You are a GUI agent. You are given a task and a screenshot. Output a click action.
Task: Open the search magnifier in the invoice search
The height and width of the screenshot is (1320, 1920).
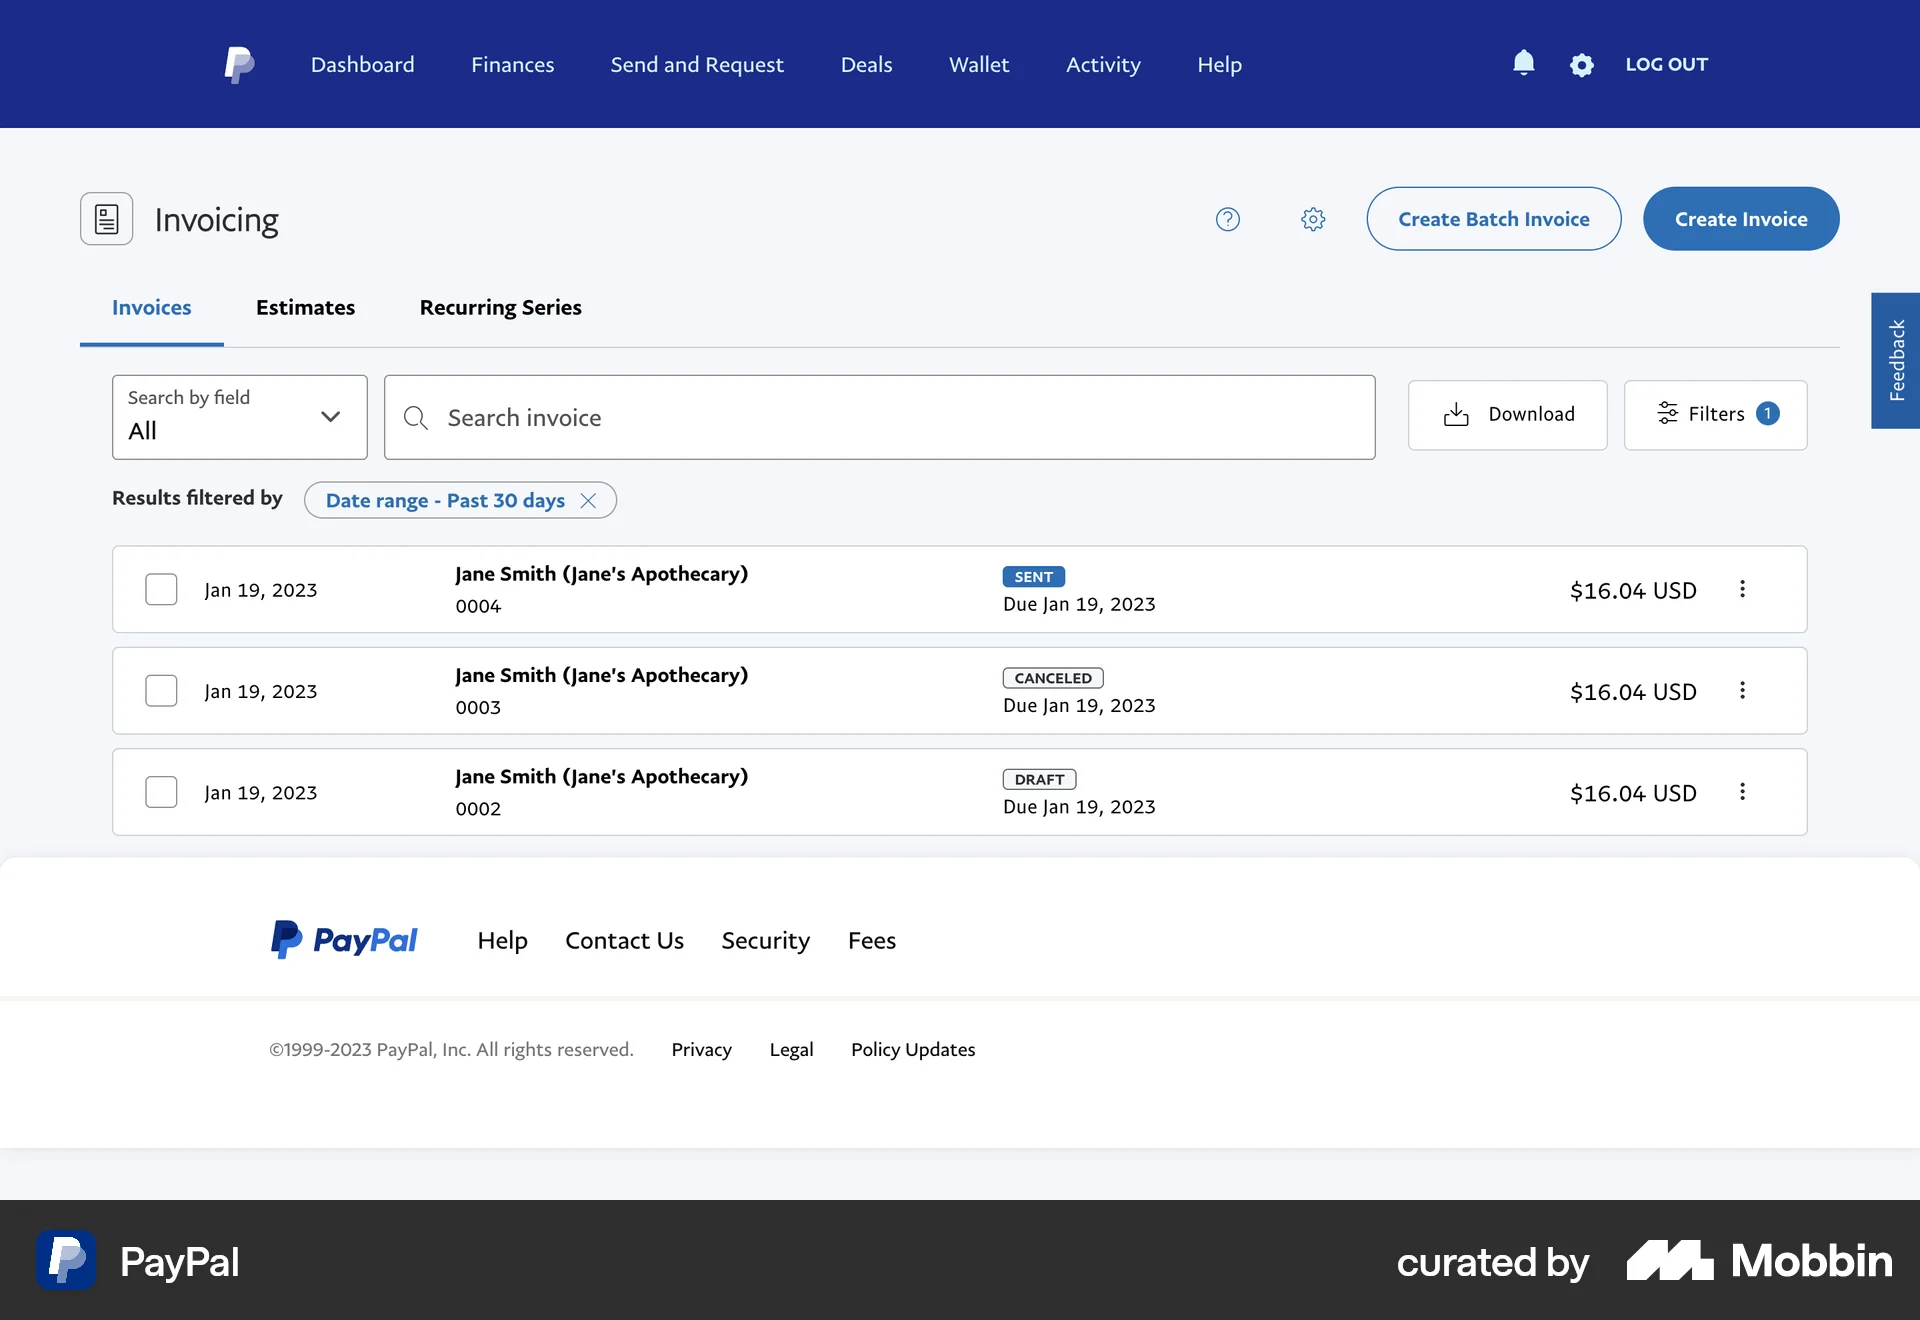click(415, 417)
